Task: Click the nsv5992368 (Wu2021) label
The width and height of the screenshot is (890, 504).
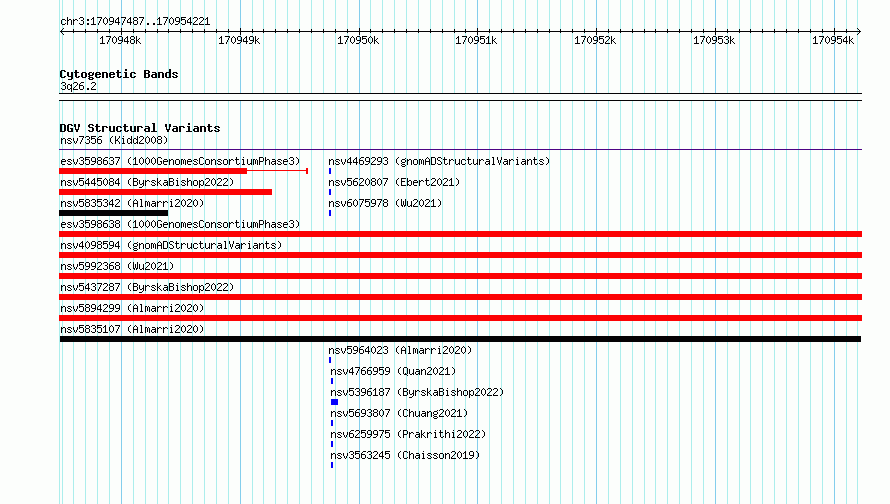Action: [x=117, y=266]
